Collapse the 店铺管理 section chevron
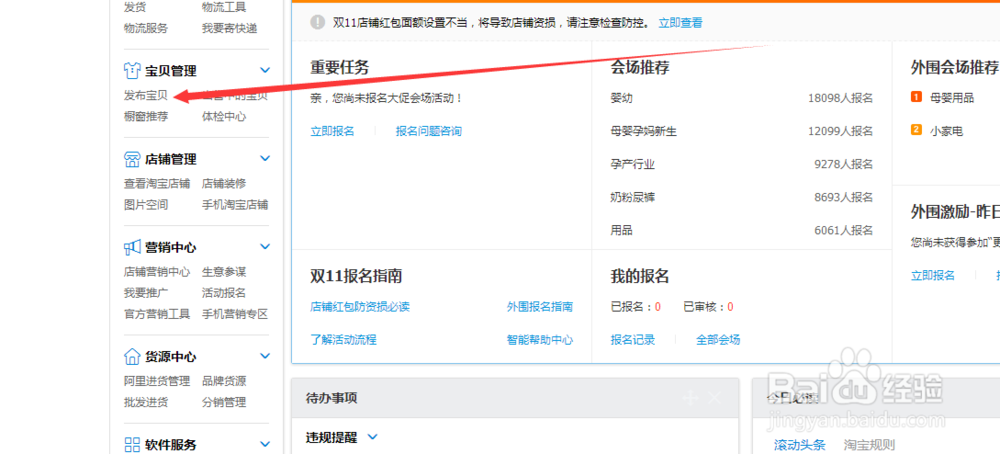 click(265, 158)
